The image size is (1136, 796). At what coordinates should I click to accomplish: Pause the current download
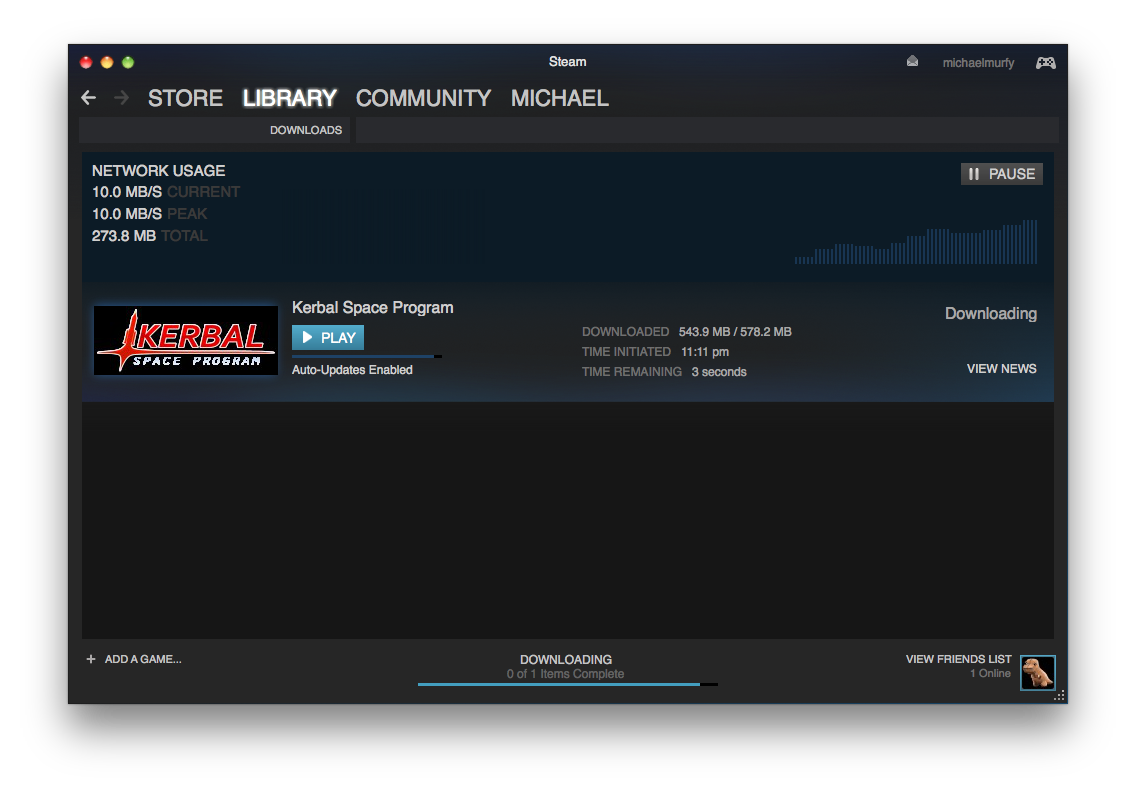click(x=1002, y=174)
